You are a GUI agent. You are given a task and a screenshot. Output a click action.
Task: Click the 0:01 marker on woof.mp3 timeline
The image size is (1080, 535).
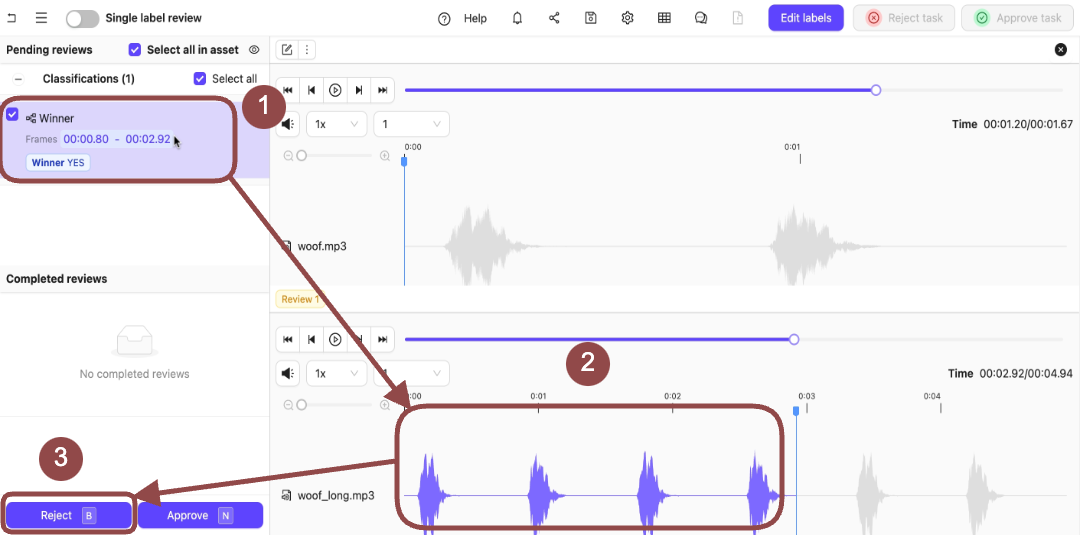pyautogui.click(x=792, y=147)
